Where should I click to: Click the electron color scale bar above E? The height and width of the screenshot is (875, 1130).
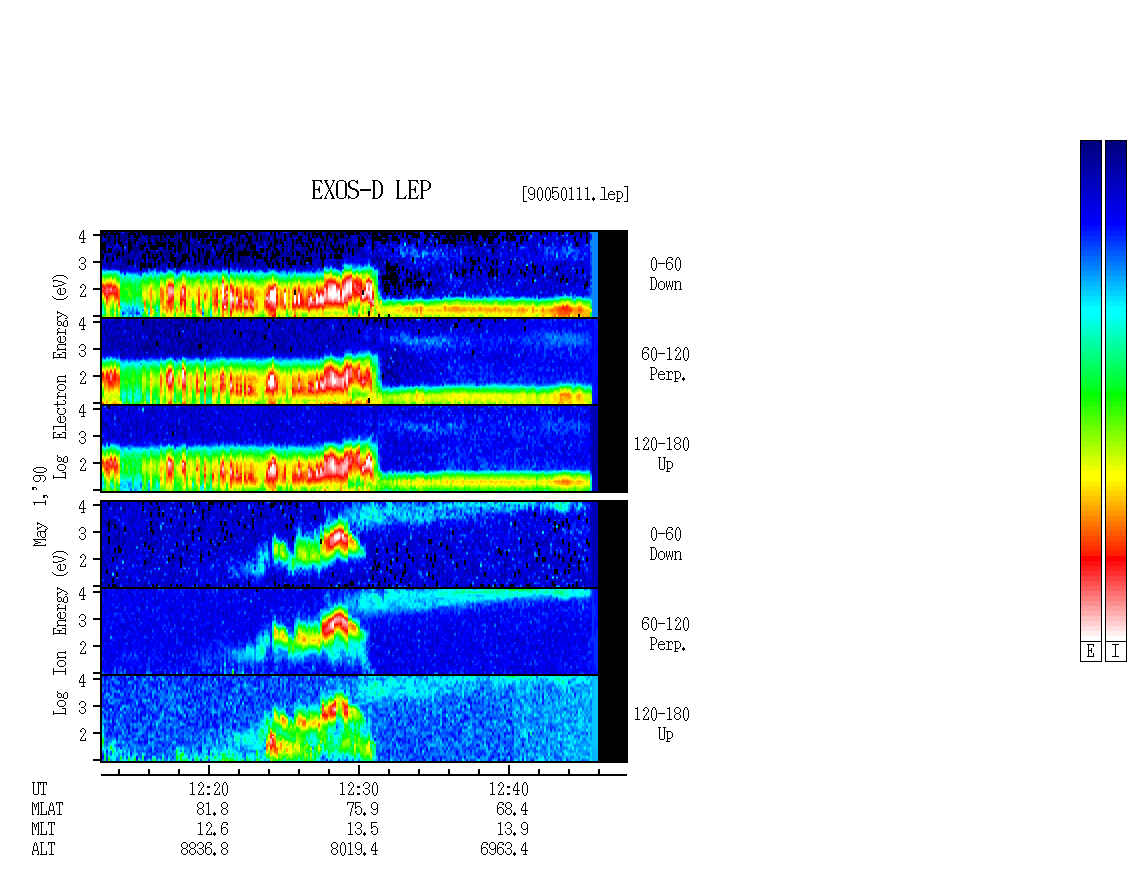(x=1090, y=390)
